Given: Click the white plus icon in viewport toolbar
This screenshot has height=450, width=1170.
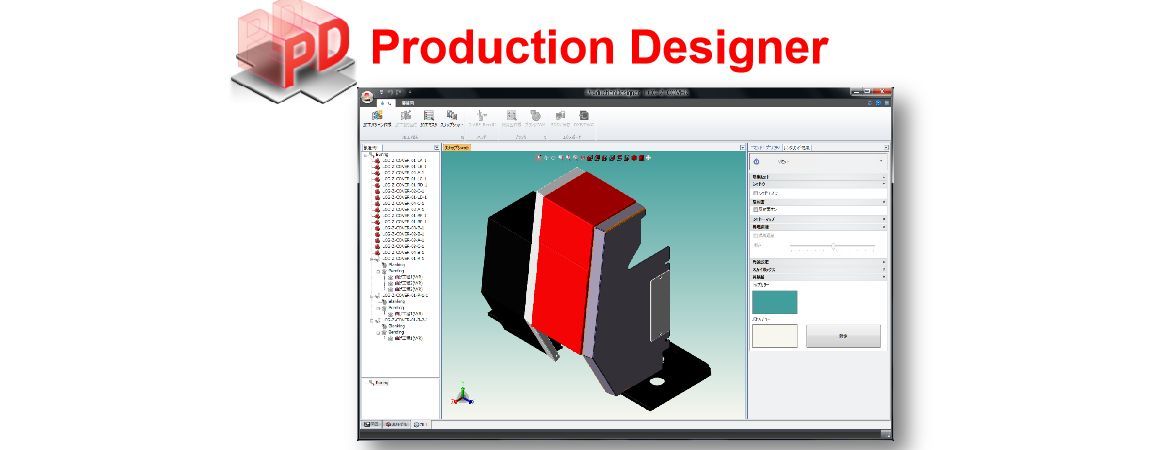Looking at the screenshot, I should [x=648, y=157].
